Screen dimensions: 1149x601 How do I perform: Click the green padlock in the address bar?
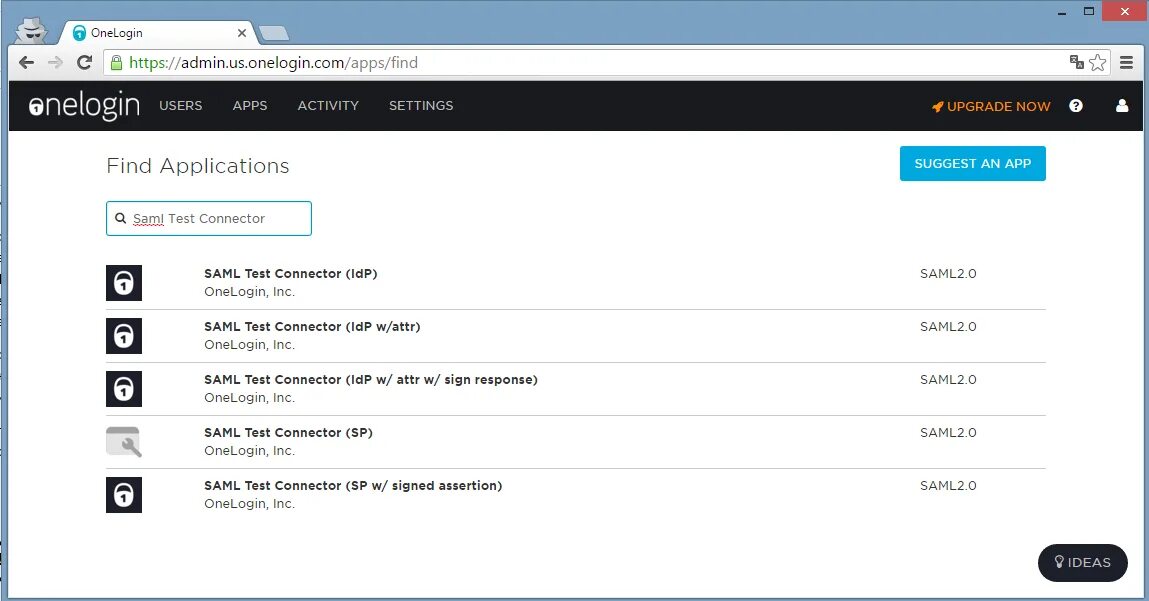[116, 63]
